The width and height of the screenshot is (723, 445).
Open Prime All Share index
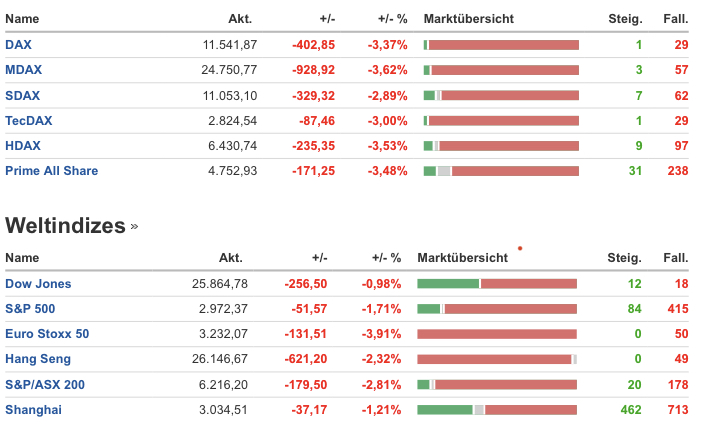click(52, 171)
